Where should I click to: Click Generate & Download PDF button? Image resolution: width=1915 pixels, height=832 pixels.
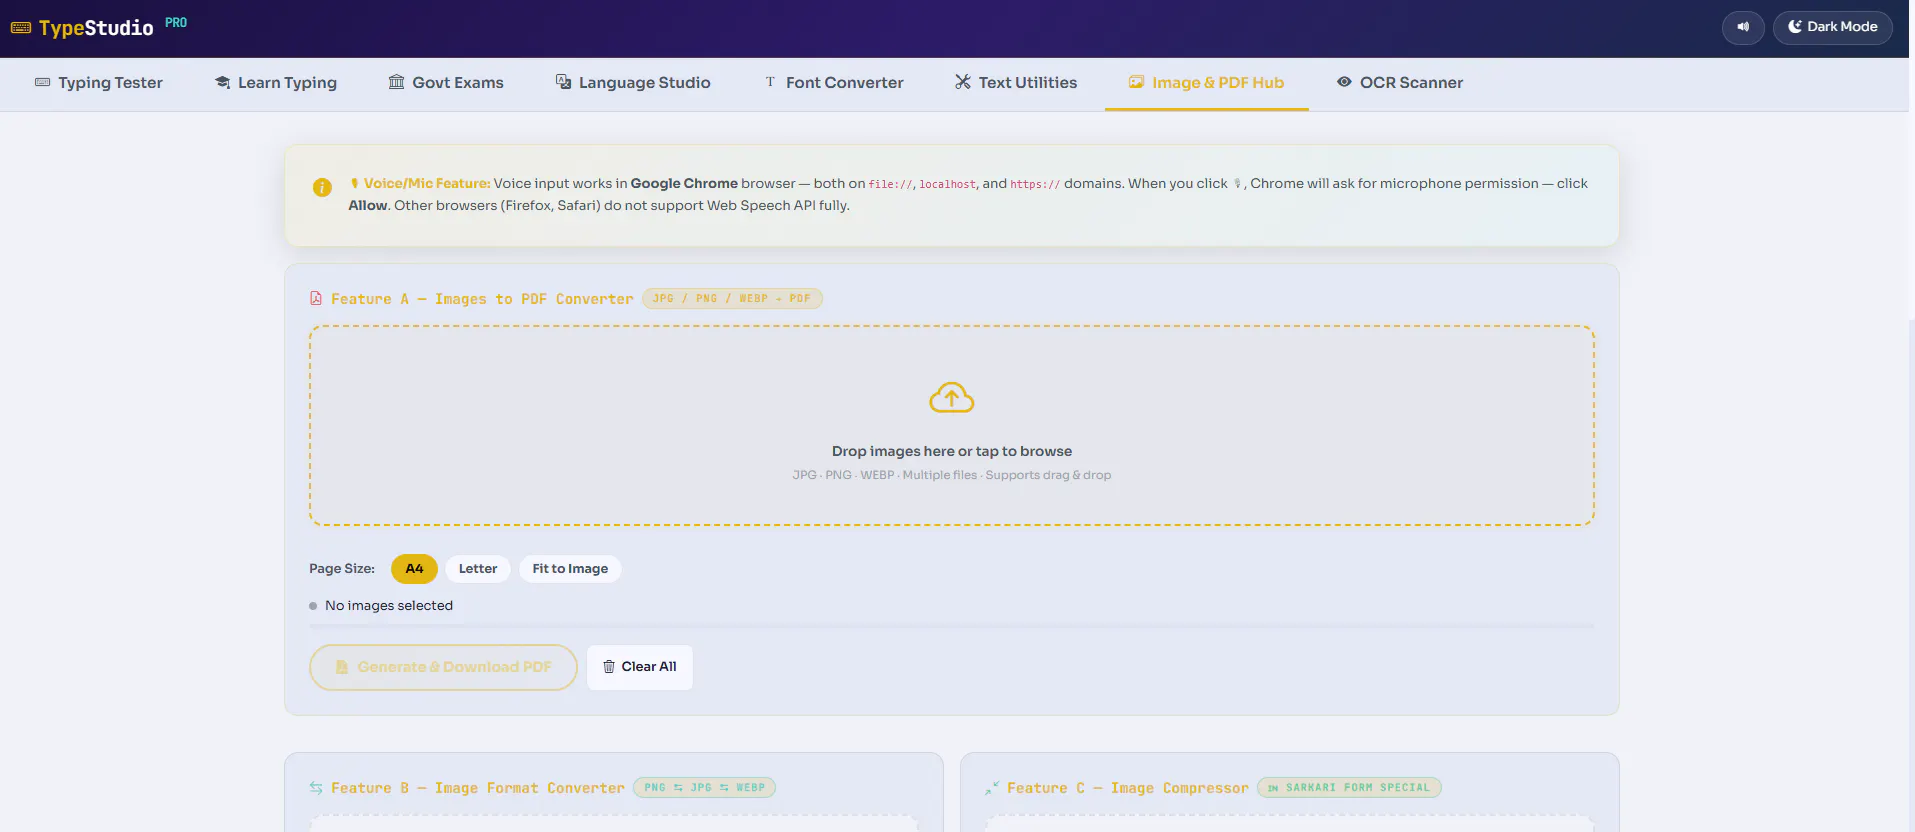pos(443,667)
